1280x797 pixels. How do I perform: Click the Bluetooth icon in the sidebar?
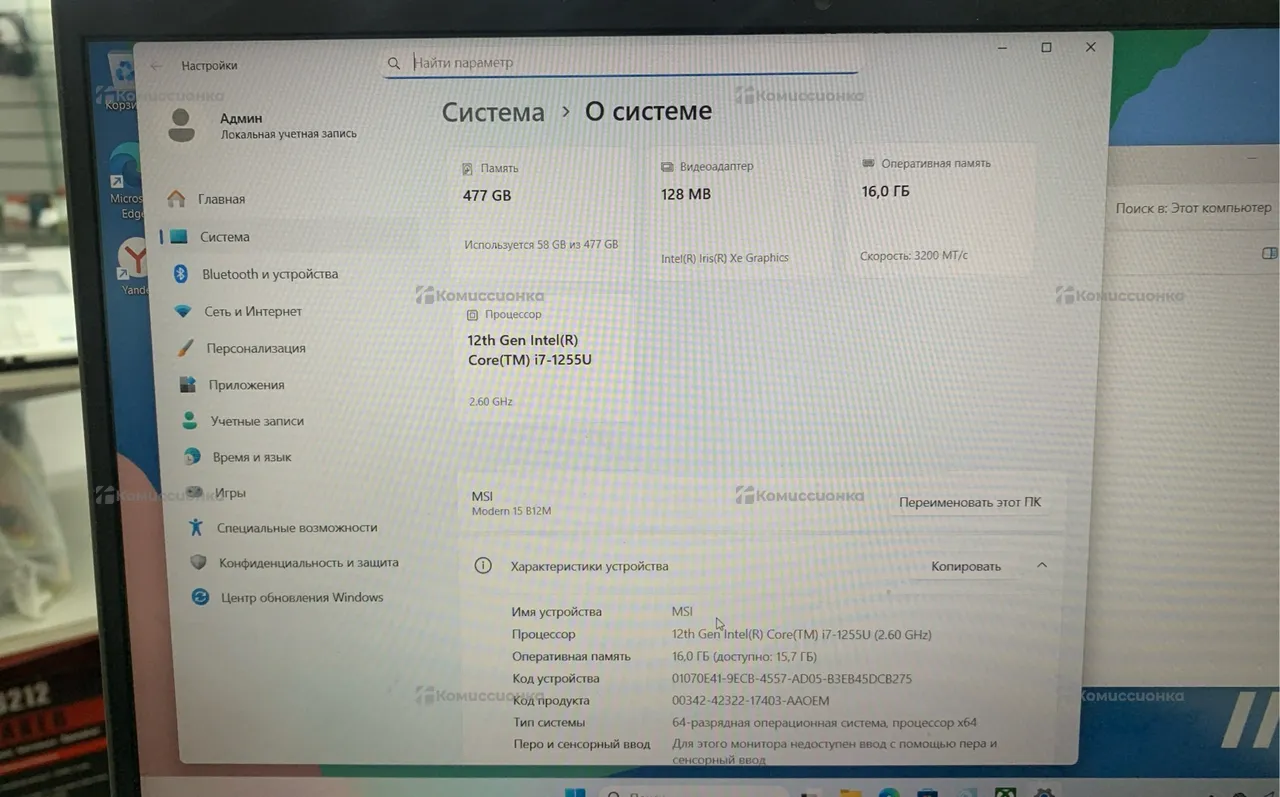pyautogui.click(x=181, y=274)
